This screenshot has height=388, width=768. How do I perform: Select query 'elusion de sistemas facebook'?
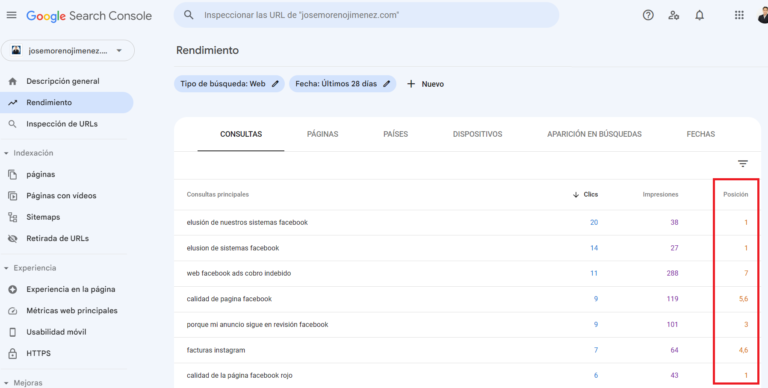tap(233, 248)
